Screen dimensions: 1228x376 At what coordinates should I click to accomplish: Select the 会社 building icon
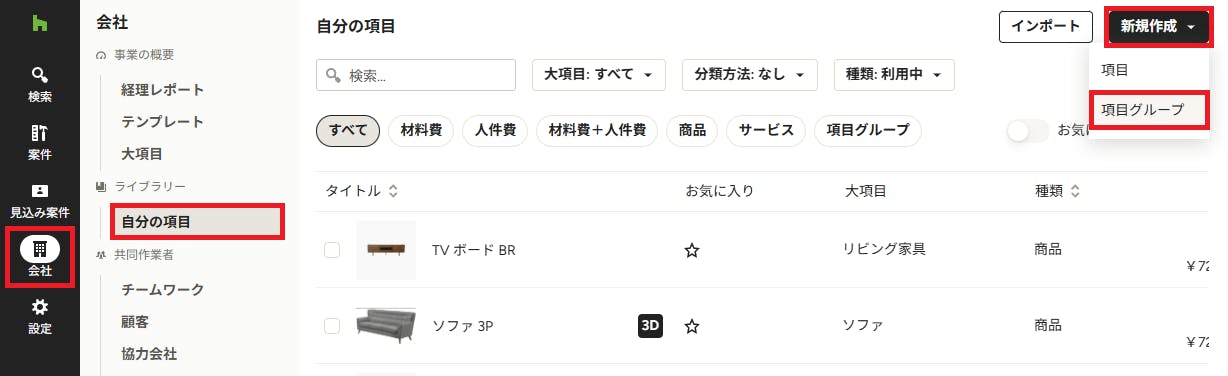tap(40, 247)
